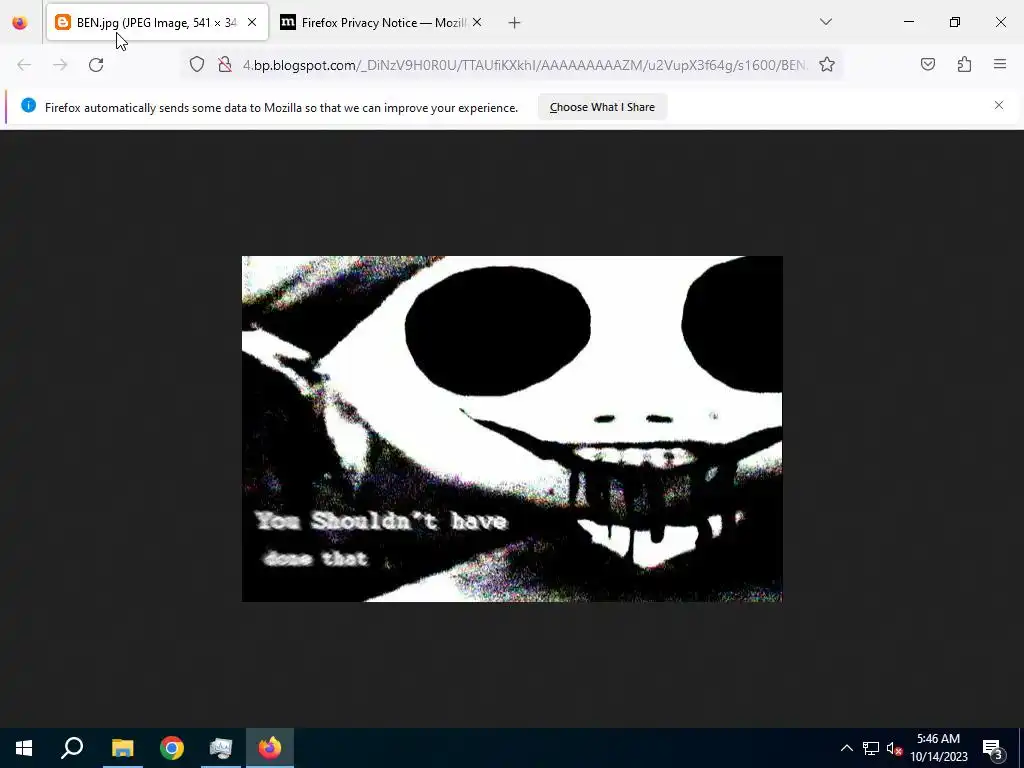Close the BEN.jpg tab
Image resolution: width=1024 pixels, height=768 pixels.
tap(252, 23)
